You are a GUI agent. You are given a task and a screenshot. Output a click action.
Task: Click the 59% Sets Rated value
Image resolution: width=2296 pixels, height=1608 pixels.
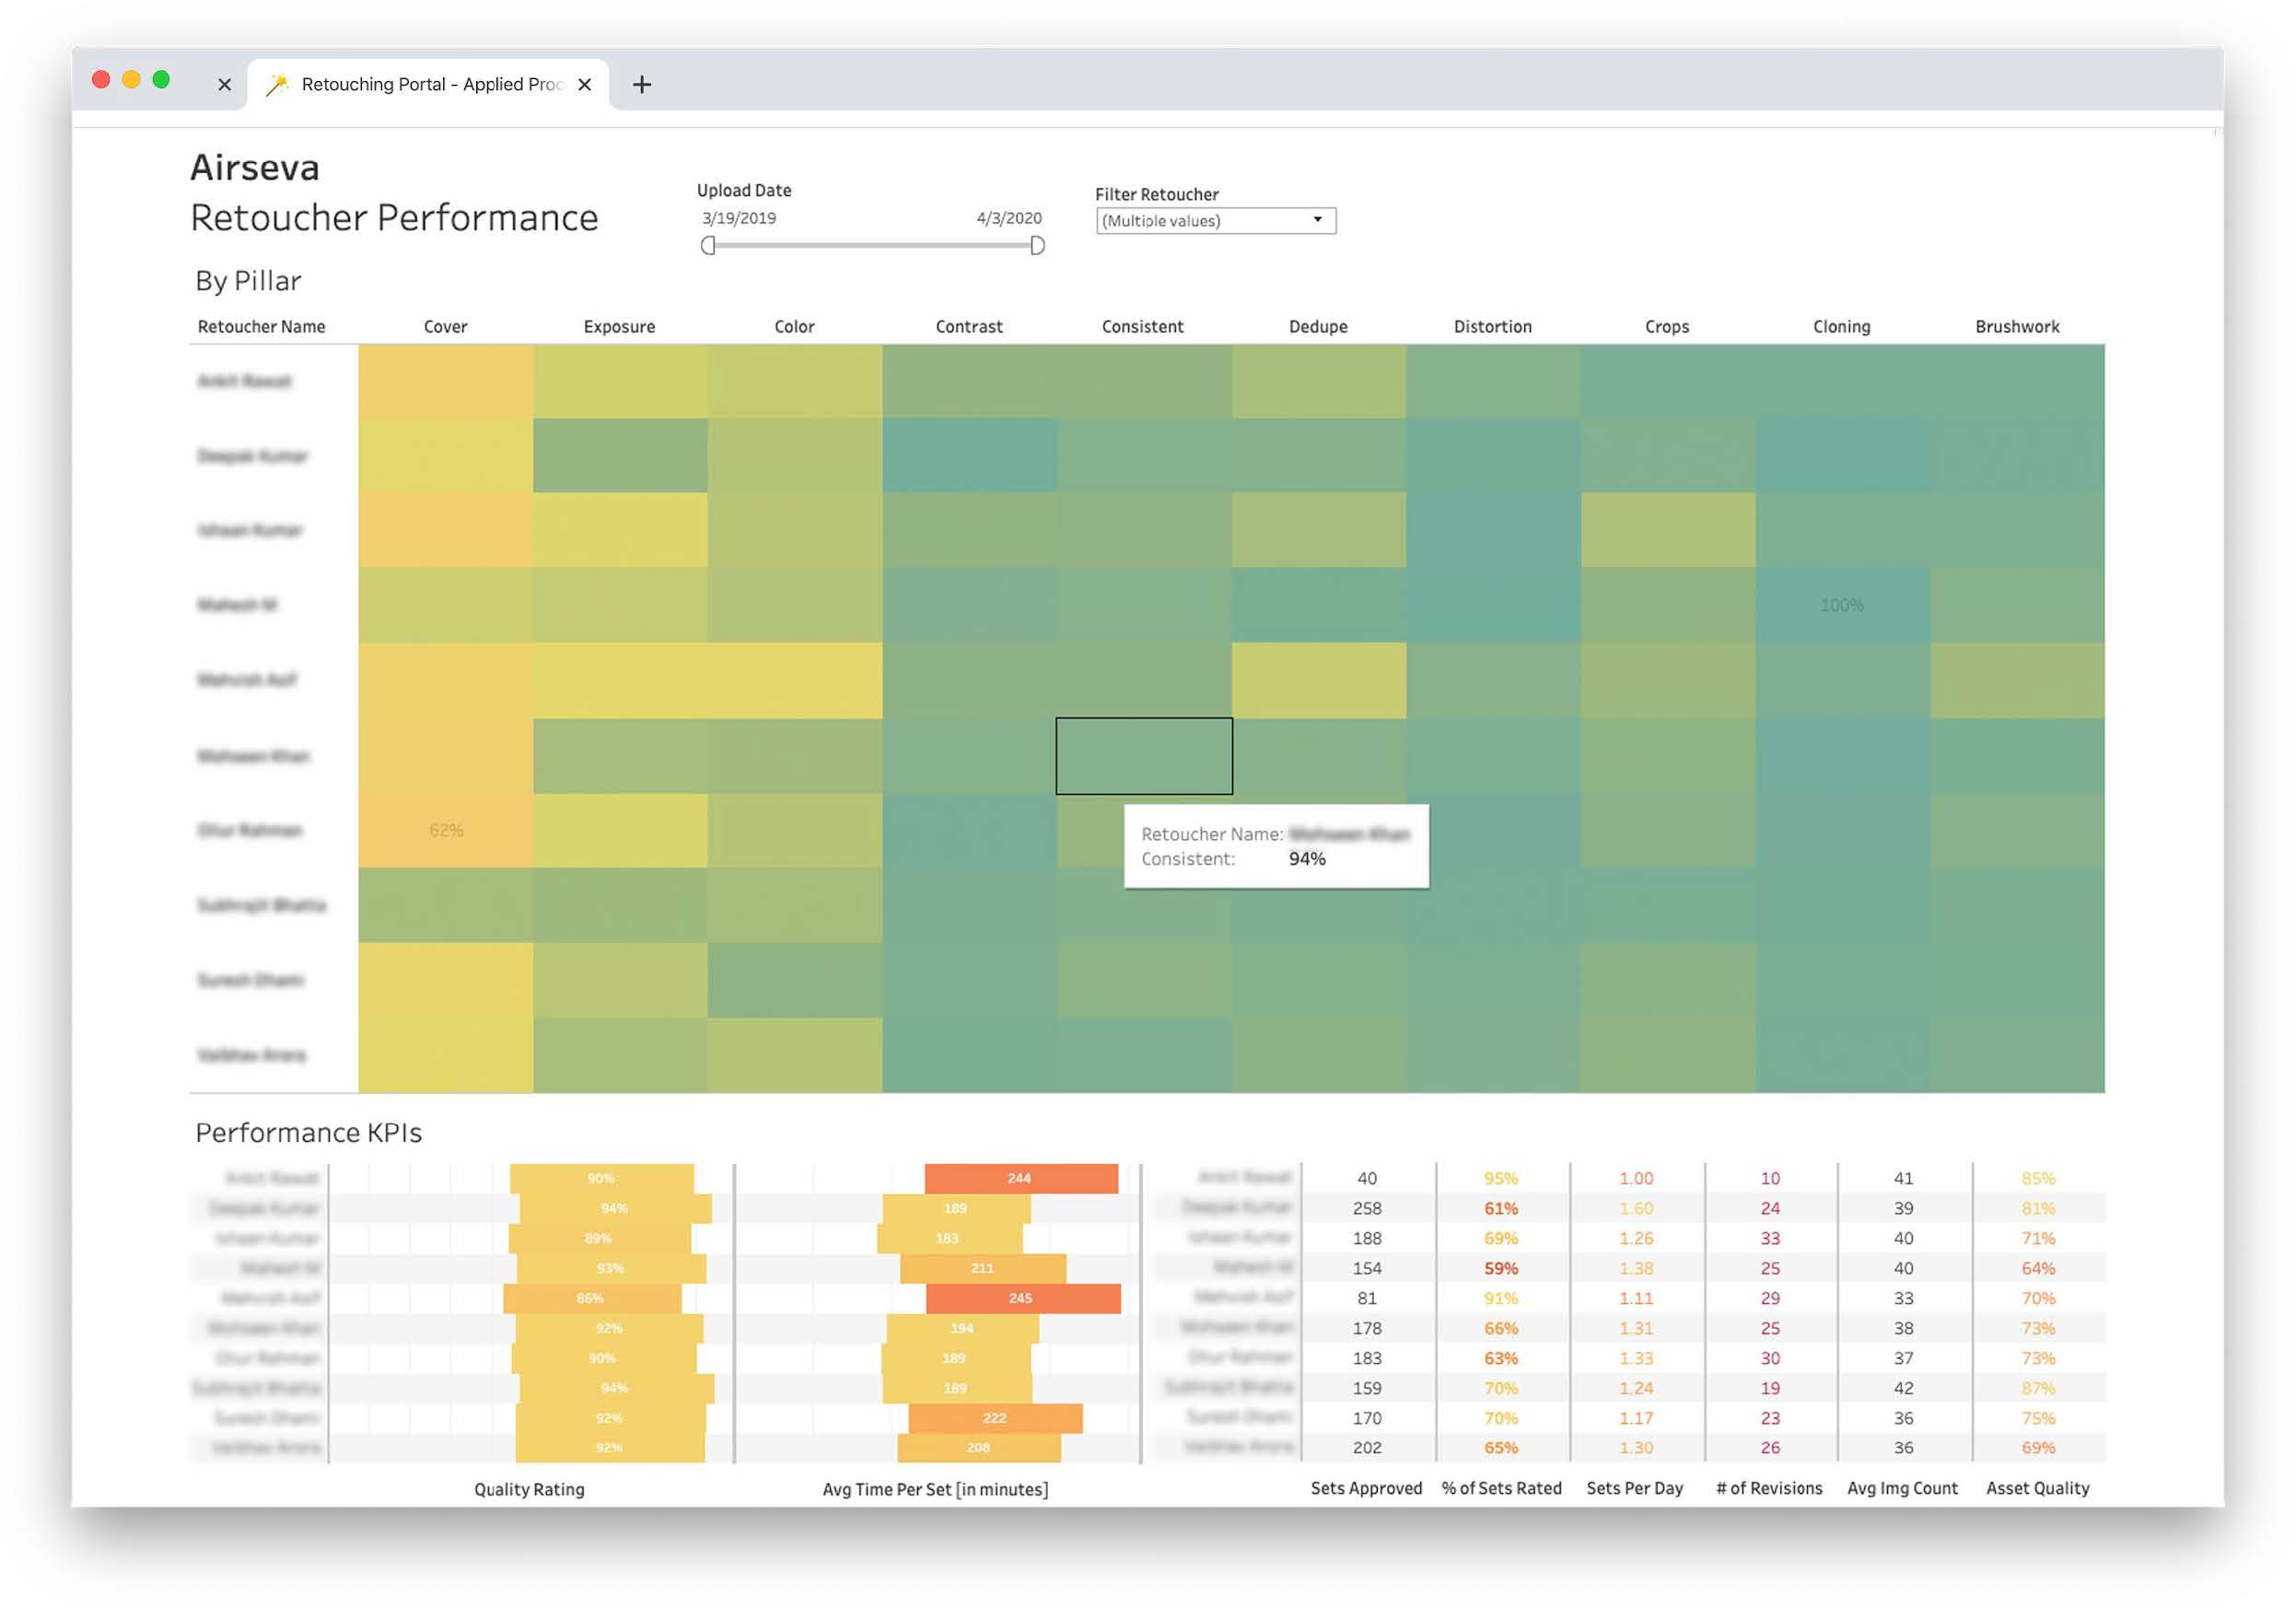tap(1500, 1269)
